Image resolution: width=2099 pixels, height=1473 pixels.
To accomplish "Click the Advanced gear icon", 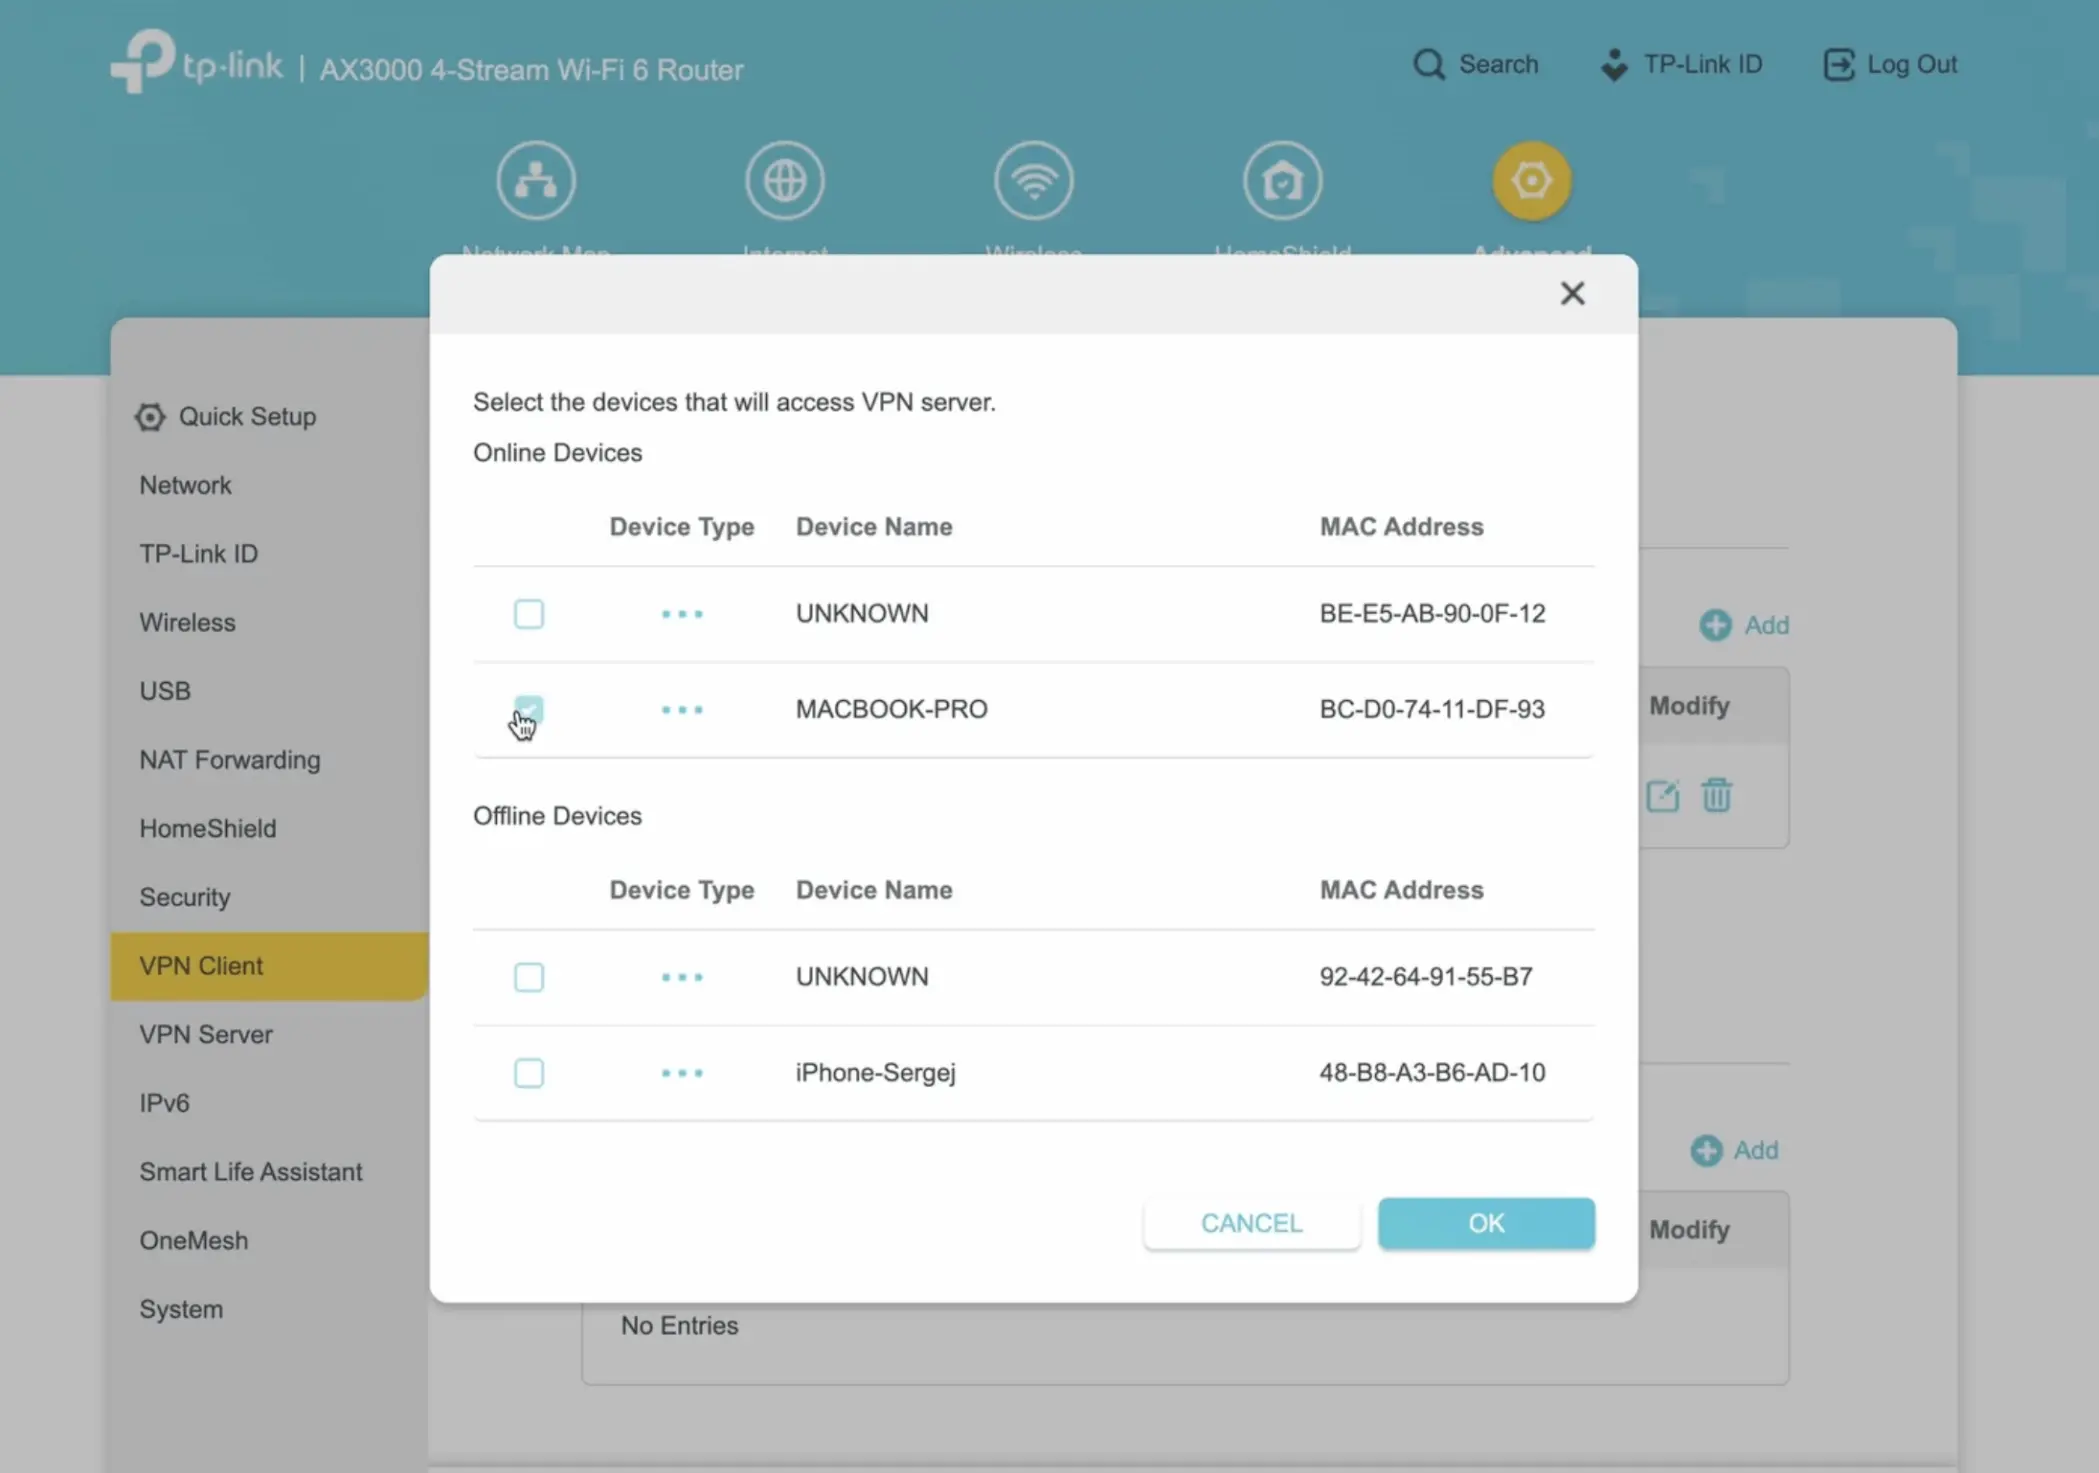I will (x=1532, y=180).
